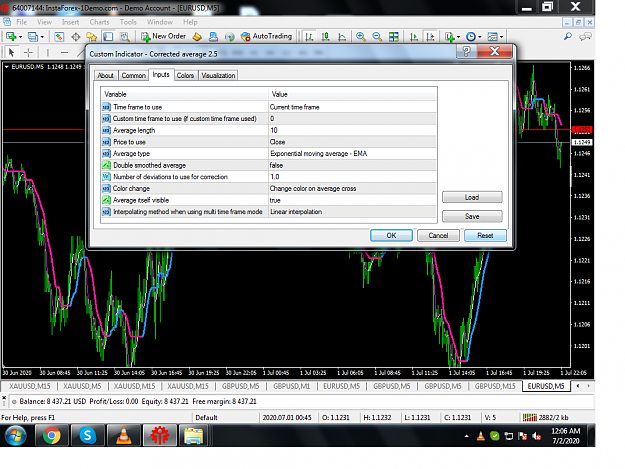Click the connection status 2882/2 kb indicator
Screen dimensions: 625x469
(545, 418)
